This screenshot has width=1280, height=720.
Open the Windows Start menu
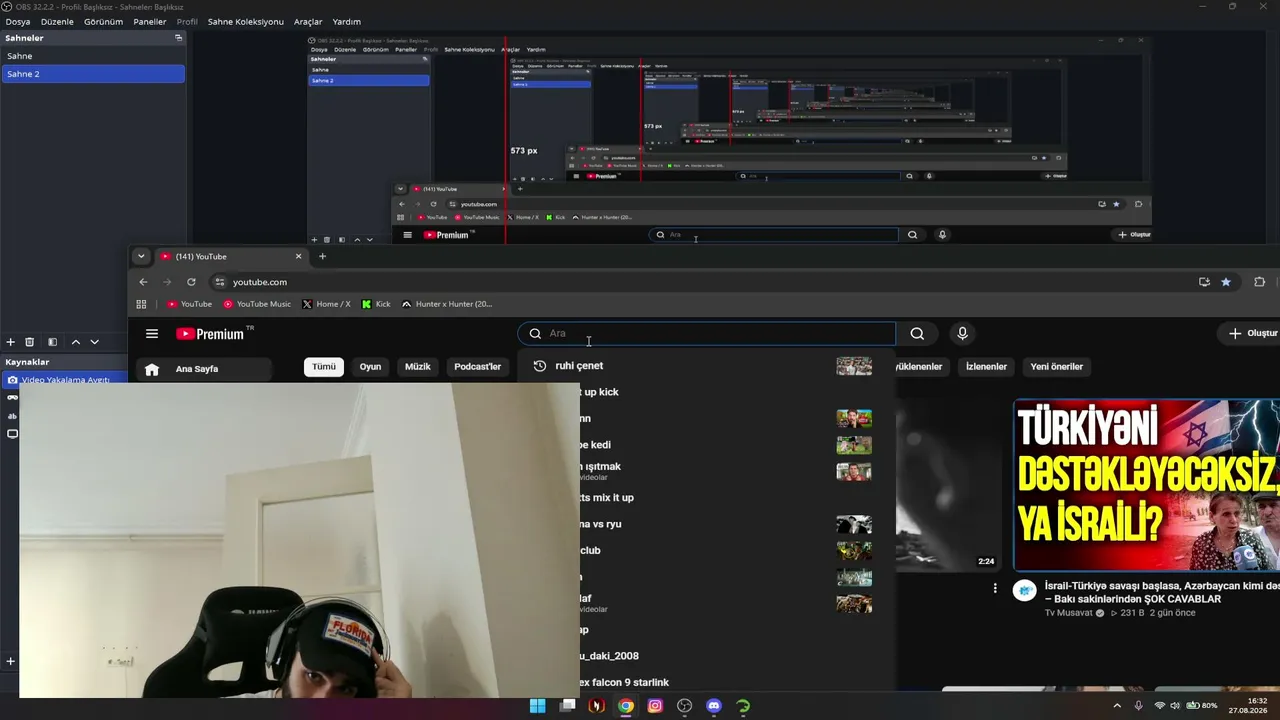click(537, 706)
